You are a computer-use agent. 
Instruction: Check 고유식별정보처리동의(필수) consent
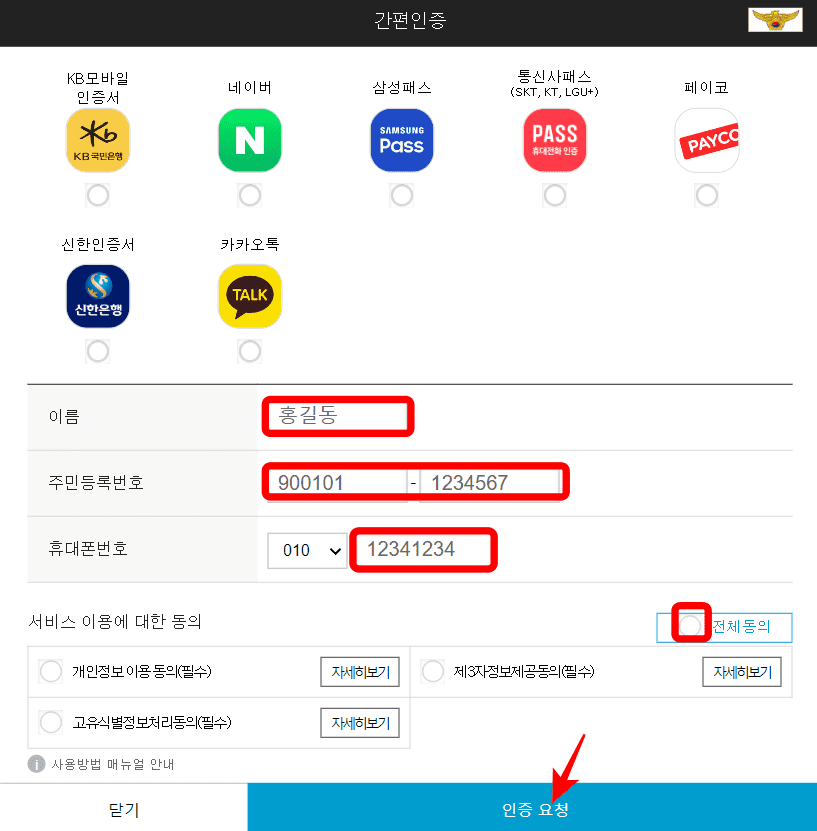pos(51,722)
